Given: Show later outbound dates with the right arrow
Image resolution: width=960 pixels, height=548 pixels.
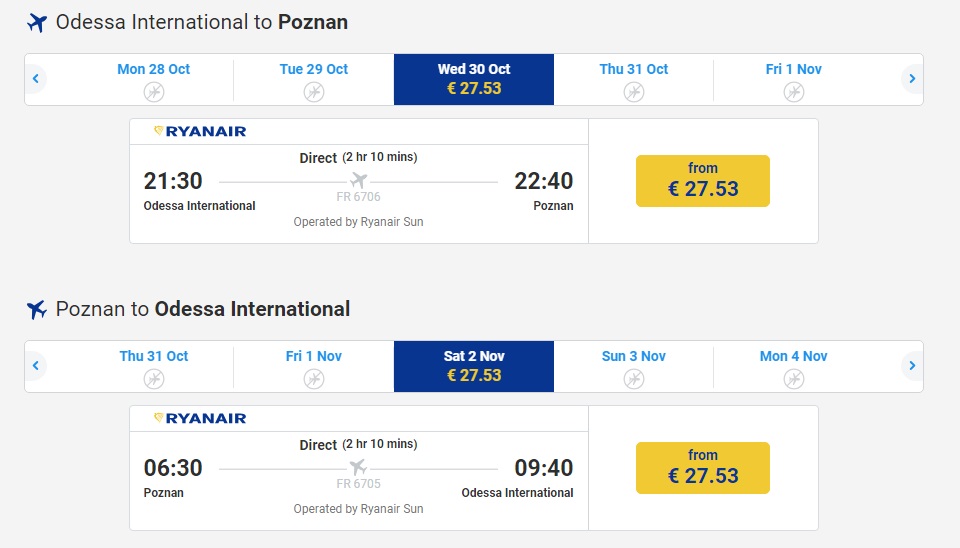Looking at the screenshot, I should (x=911, y=79).
